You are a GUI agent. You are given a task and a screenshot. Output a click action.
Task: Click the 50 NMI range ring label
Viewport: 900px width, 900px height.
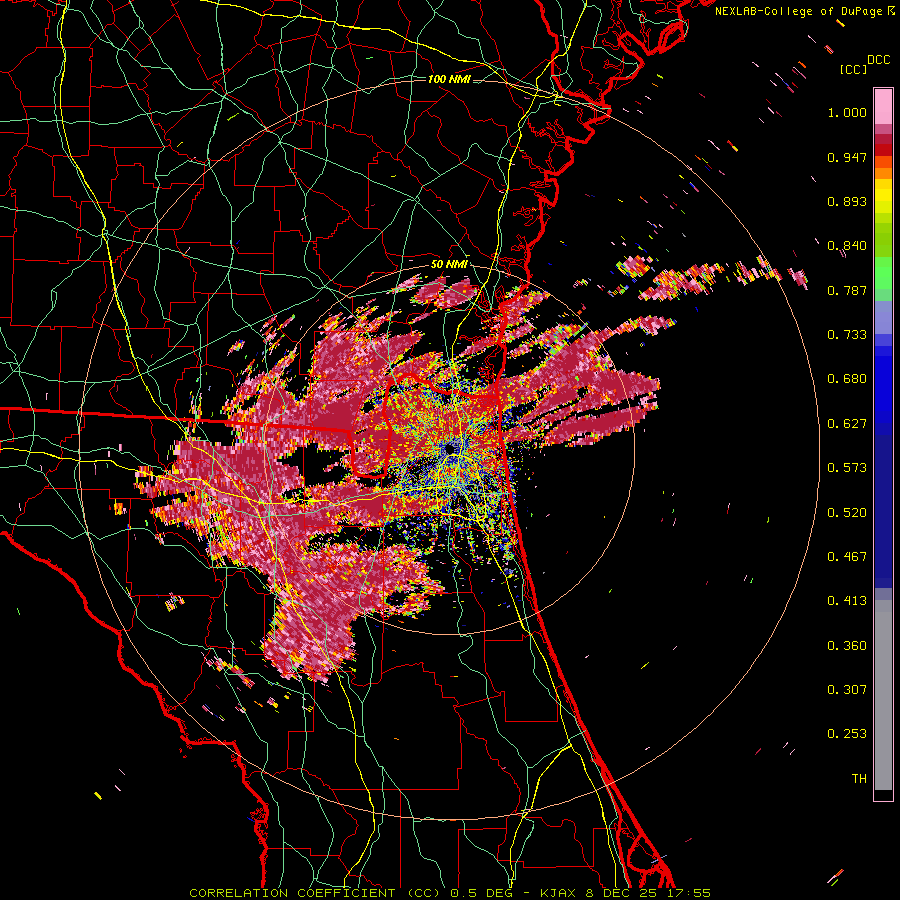click(449, 264)
